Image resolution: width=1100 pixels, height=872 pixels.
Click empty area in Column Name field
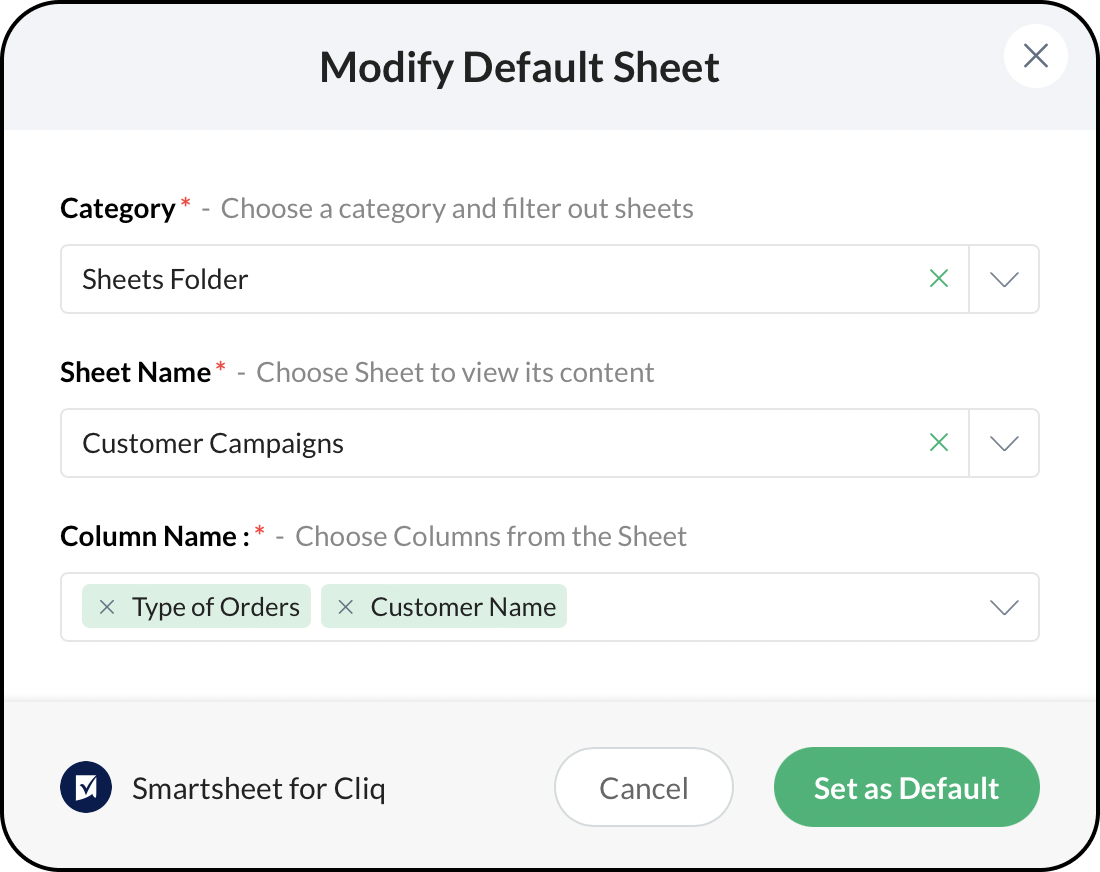[x=770, y=607]
